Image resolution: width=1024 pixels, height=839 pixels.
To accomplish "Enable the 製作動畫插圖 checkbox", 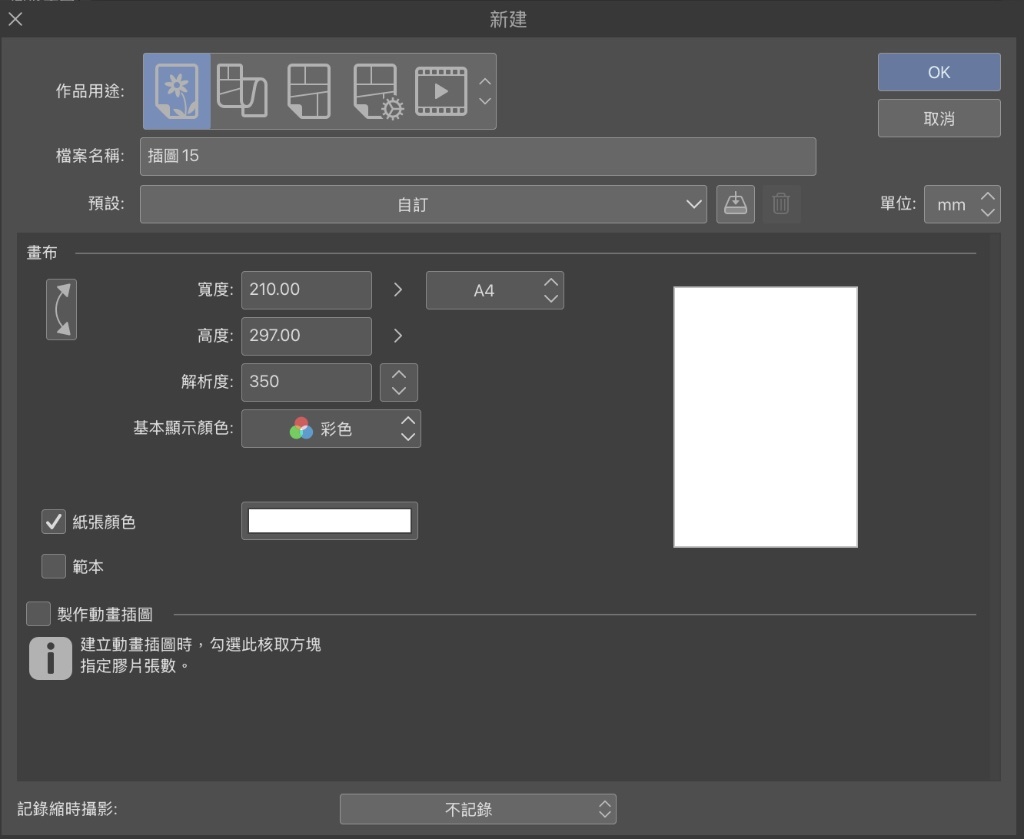I will (x=39, y=614).
